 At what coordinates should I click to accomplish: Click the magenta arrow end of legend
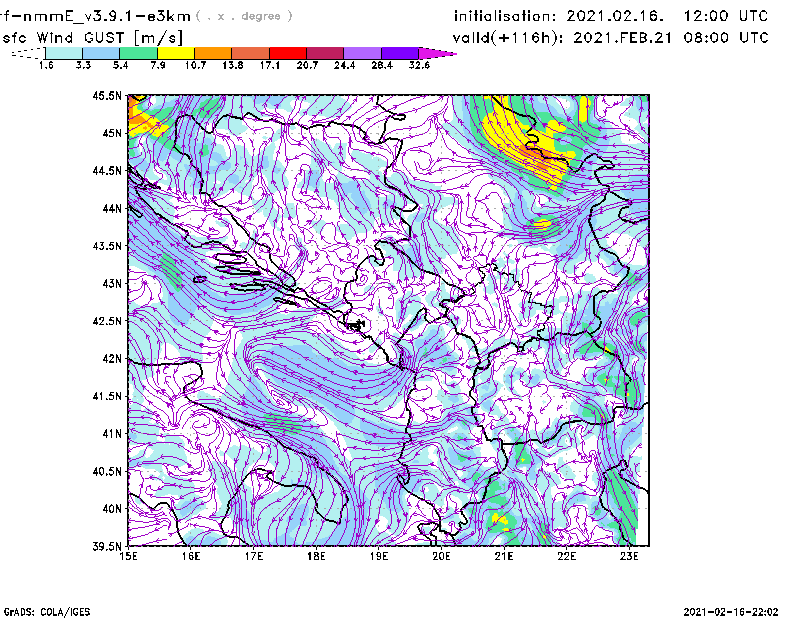[437, 53]
